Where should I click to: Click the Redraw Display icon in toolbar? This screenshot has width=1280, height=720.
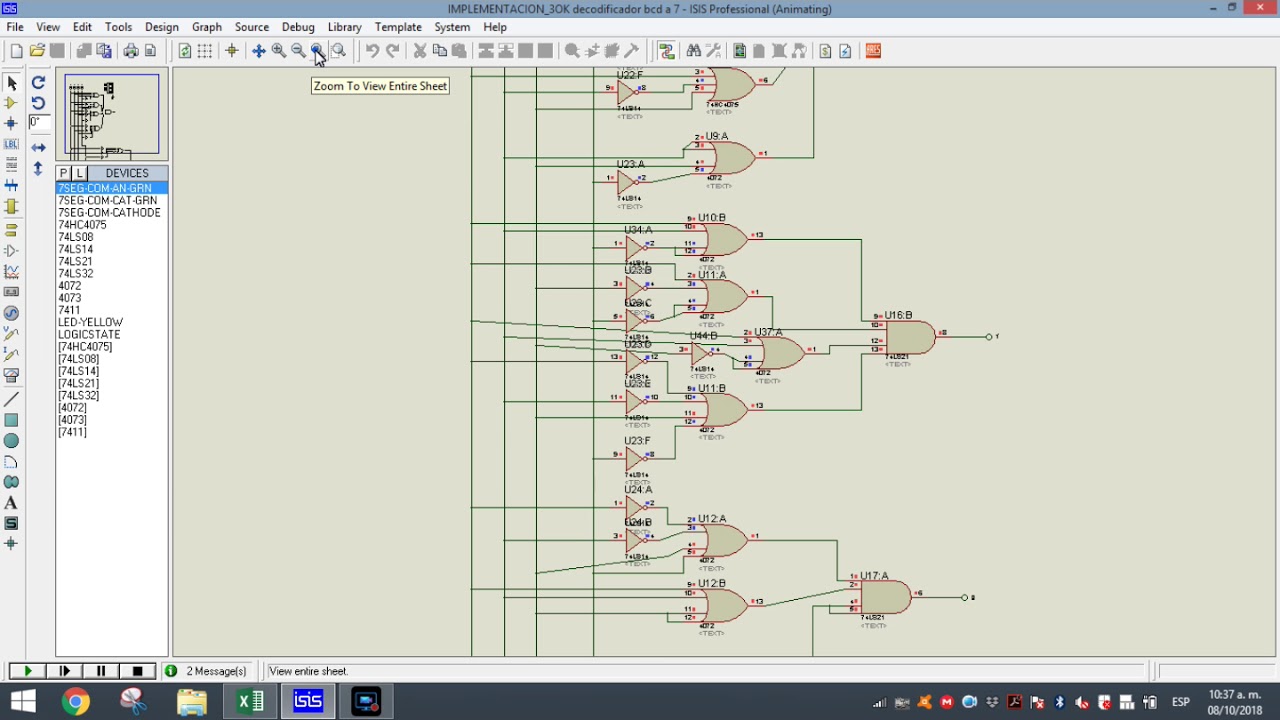[x=185, y=51]
